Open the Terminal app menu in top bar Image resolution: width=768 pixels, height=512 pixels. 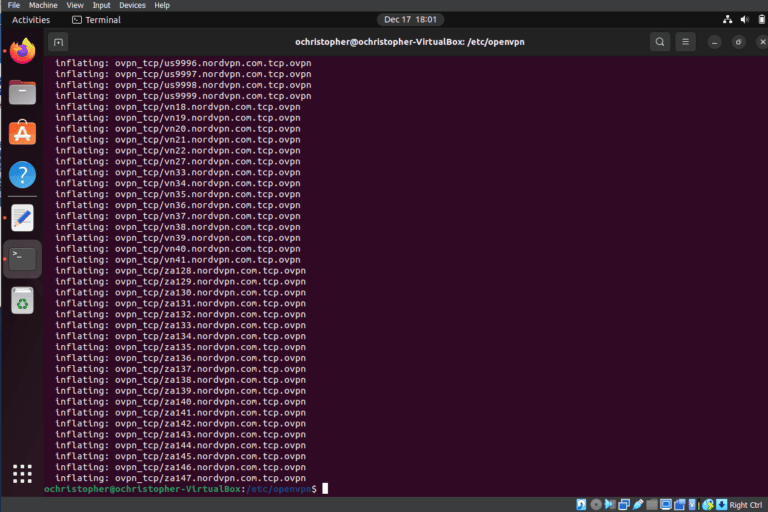pos(96,20)
